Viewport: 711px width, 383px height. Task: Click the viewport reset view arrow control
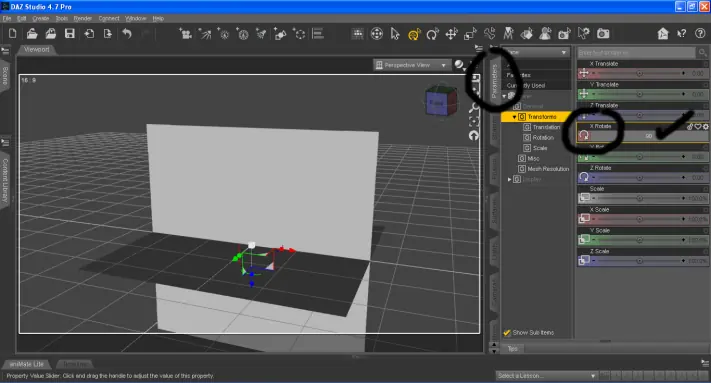pyautogui.click(x=474, y=136)
